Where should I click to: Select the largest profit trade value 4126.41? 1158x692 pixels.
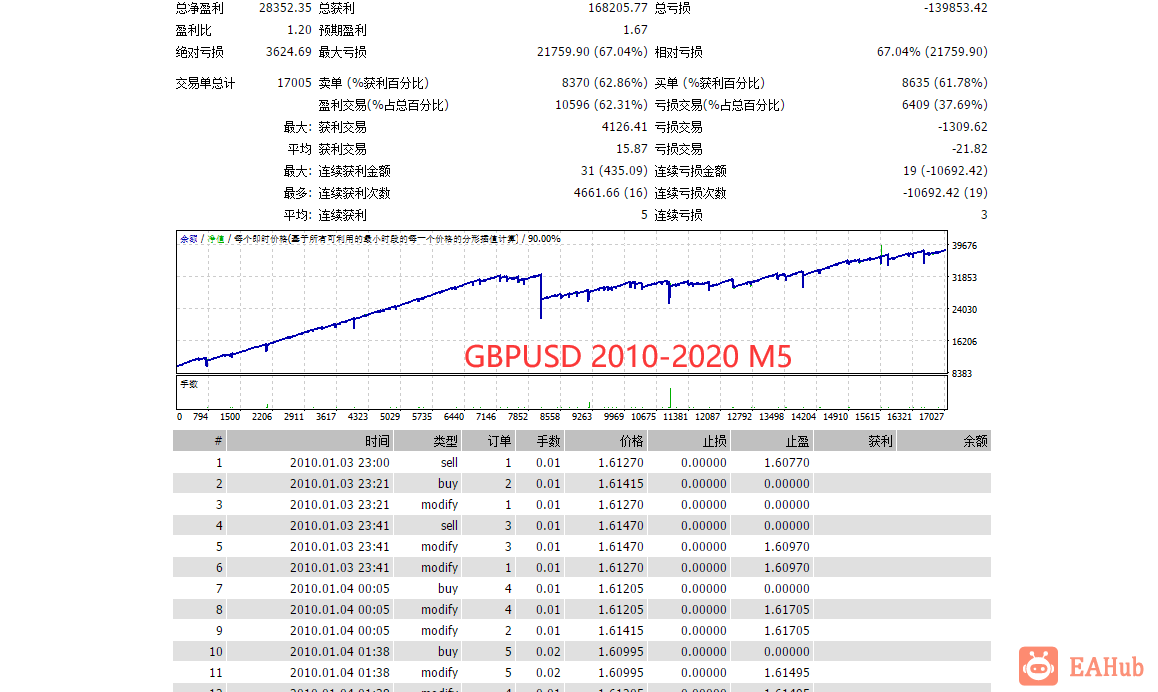pos(624,127)
